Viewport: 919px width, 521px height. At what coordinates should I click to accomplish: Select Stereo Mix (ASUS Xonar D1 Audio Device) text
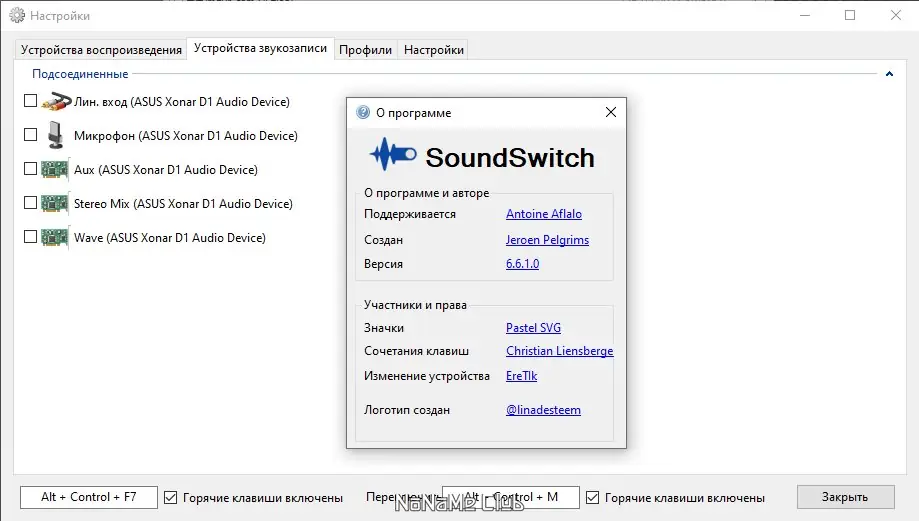183,204
